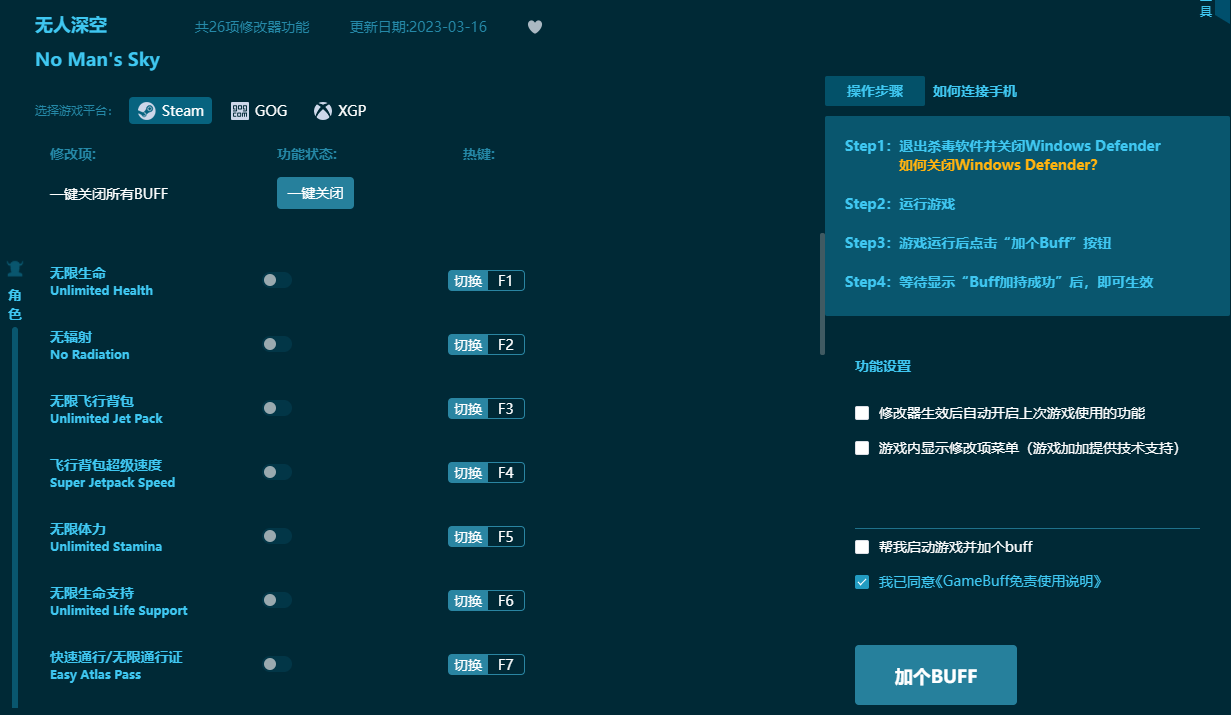Turn on Unlimited Stamina switch
This screenshot has width=1231, height=715.
click(x=277, y=536)
